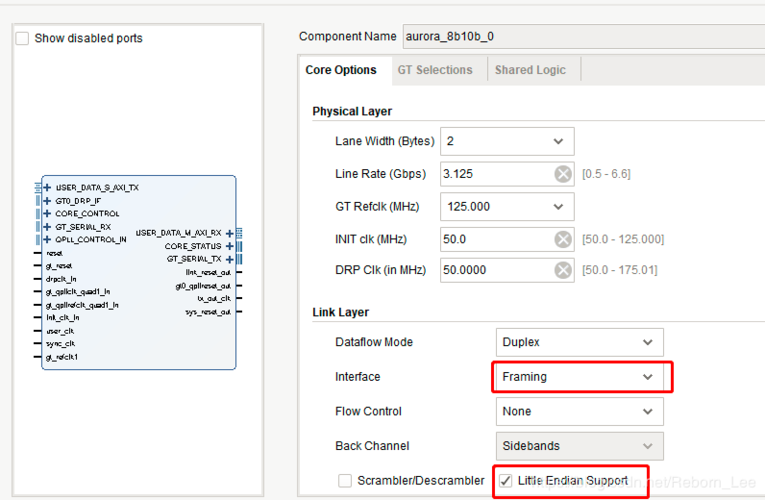Open the Lane Width dropdown
The width and height of the screenshot is (765, 500).
(557, 141)
